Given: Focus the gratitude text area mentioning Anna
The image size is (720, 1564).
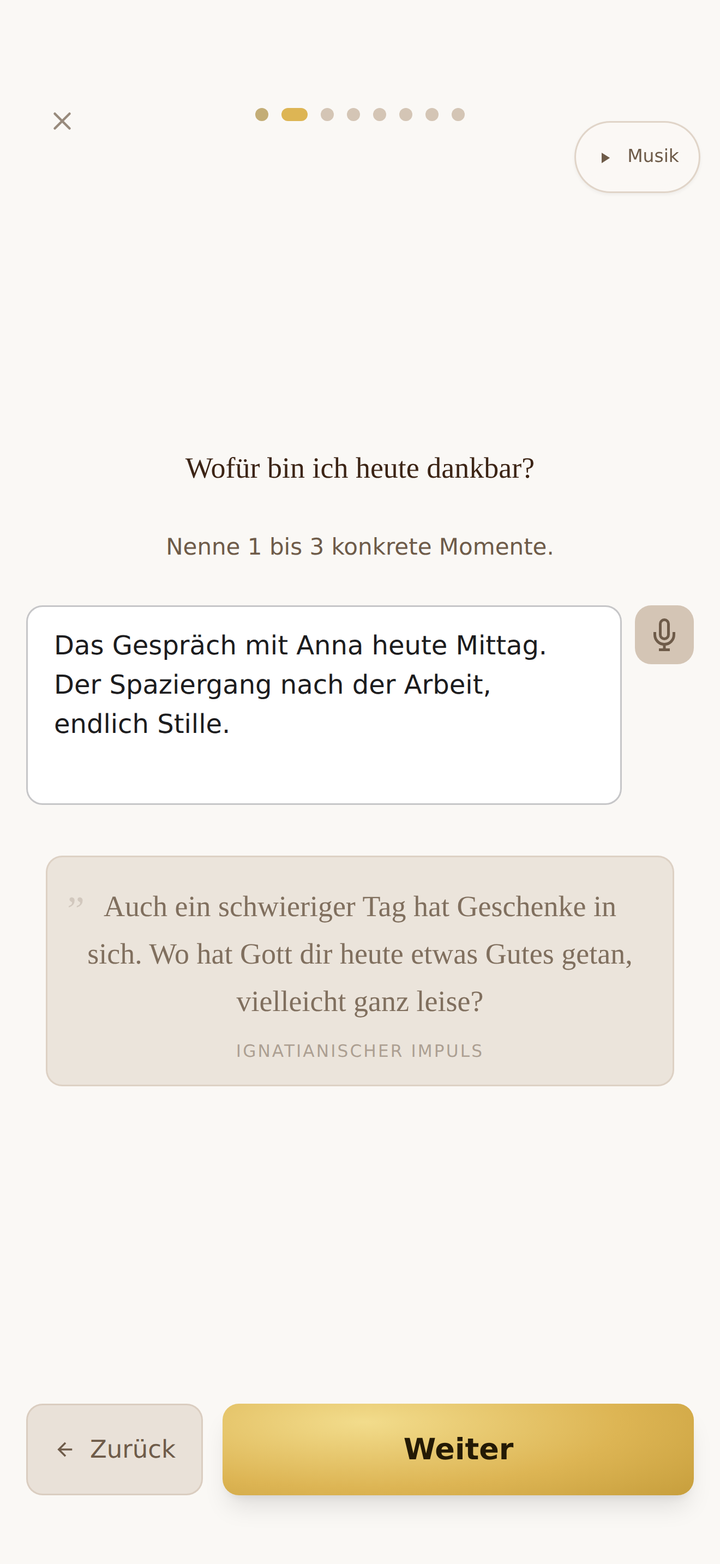Looking at the screenshot, I should tap(324, 705).
